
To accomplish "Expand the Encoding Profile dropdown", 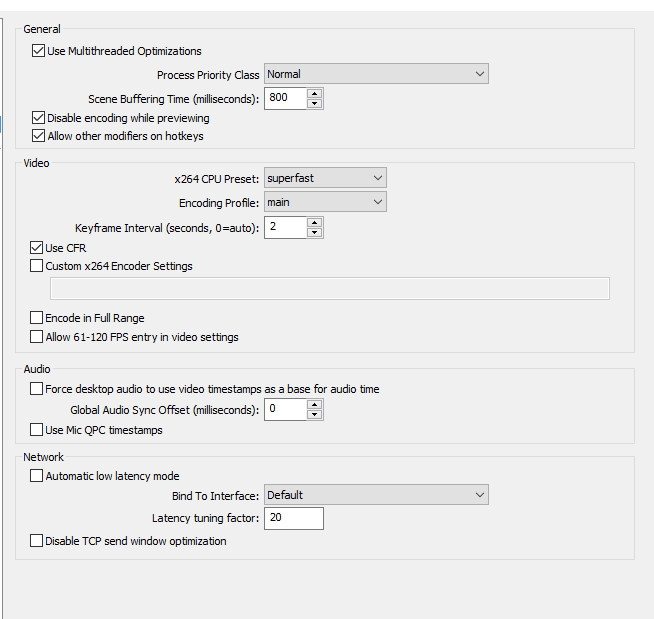I will (x=325, y=202).
